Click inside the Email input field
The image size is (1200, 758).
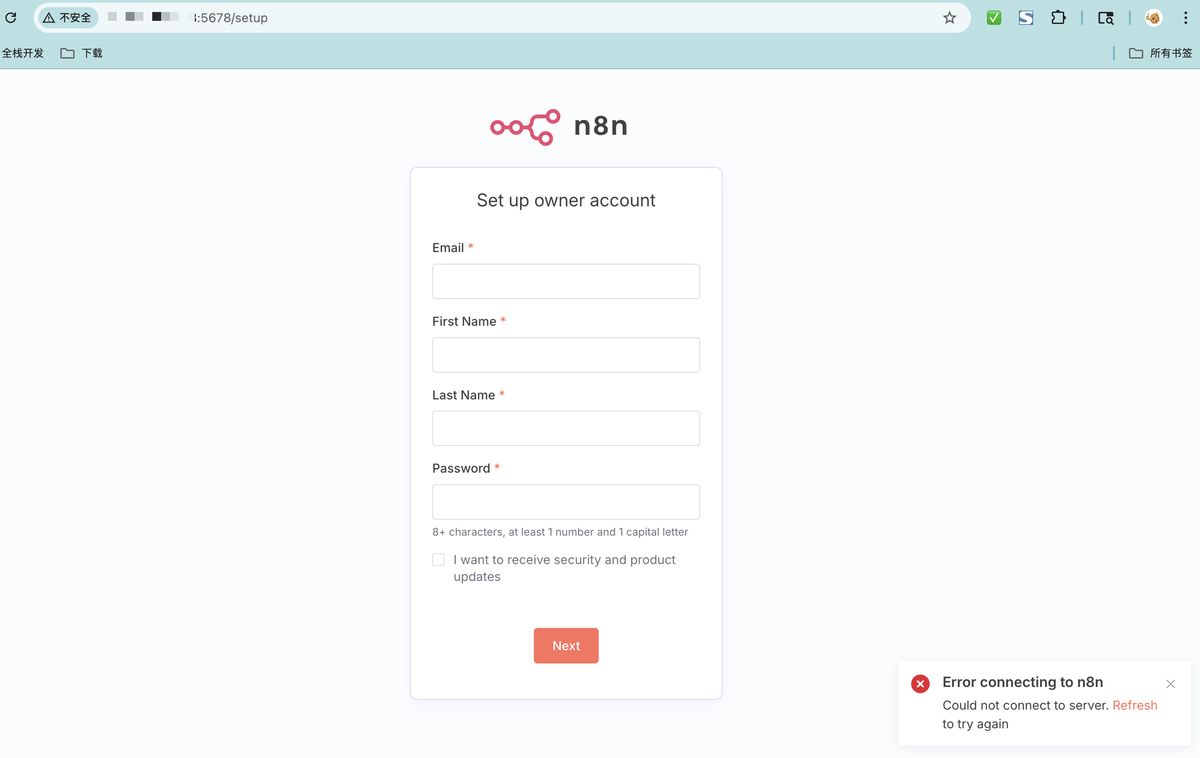566,281
